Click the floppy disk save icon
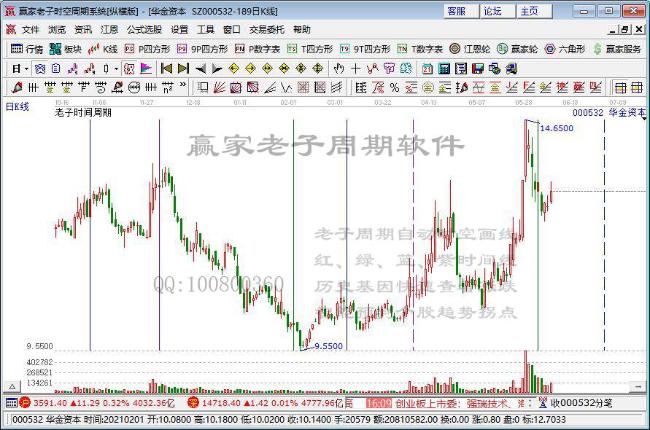This screenshot has width=650, height=430. coord(478,68)
